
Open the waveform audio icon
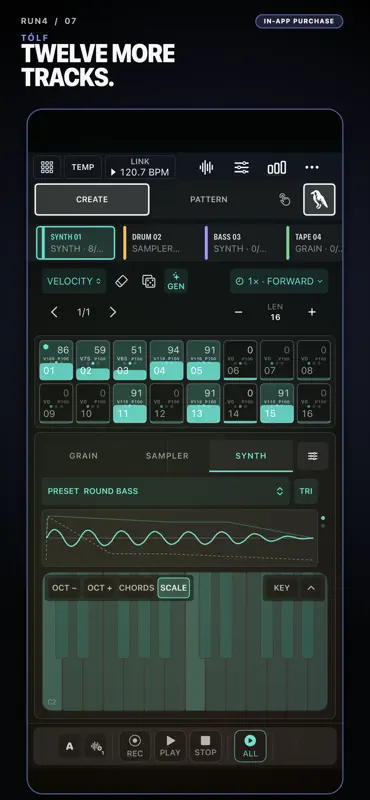pyautogui.click(x=206, y=167)
